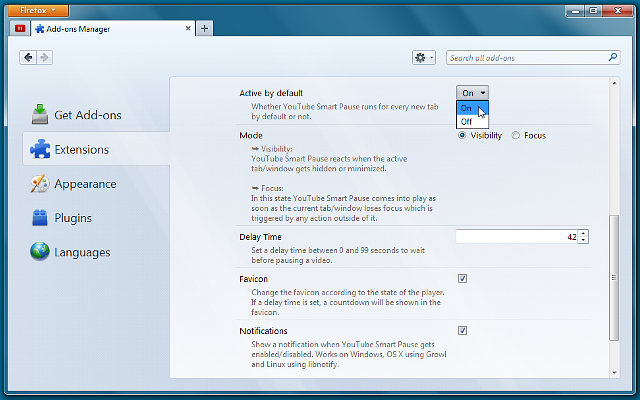This screenshot has width=640, height=400.
Task: Click the Languages globe icon
Action: (x=40, y=252)
